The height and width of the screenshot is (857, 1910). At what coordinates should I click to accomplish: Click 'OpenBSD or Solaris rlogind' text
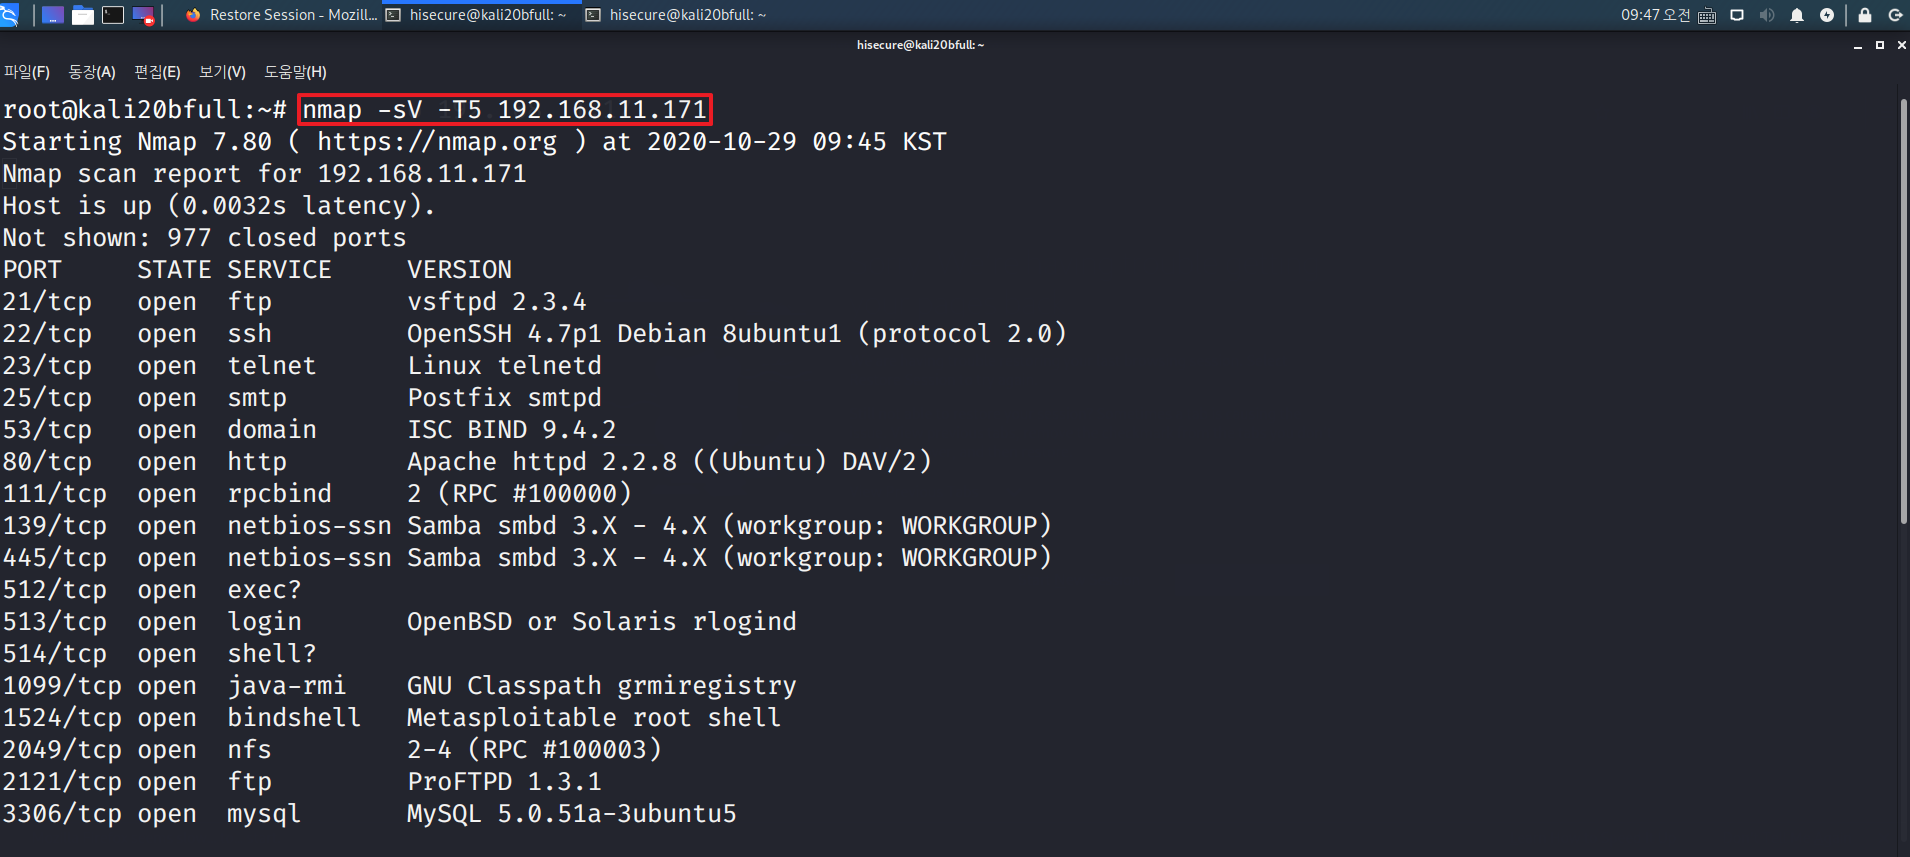click(602, 622)
